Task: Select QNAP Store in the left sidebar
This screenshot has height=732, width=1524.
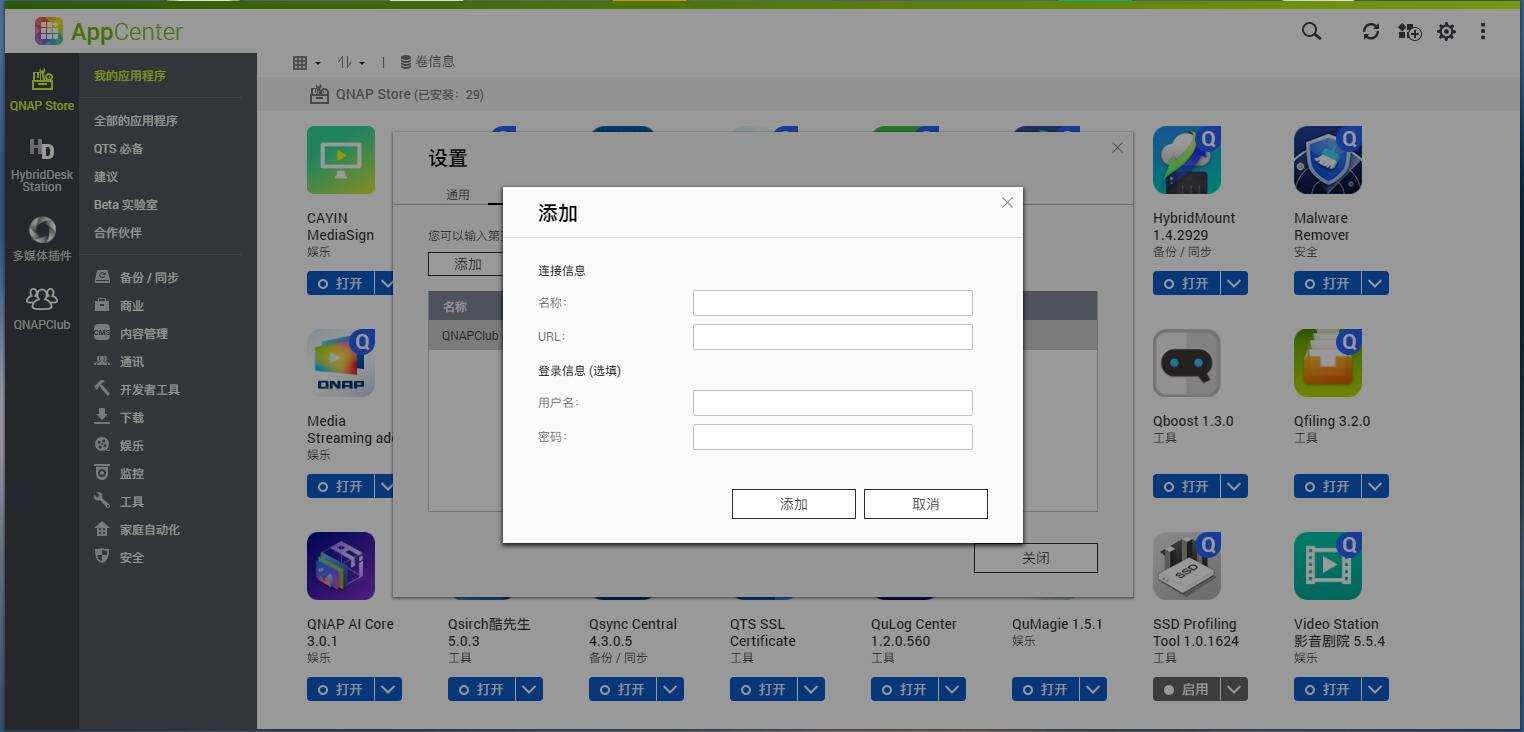Action: click(41, 88)
